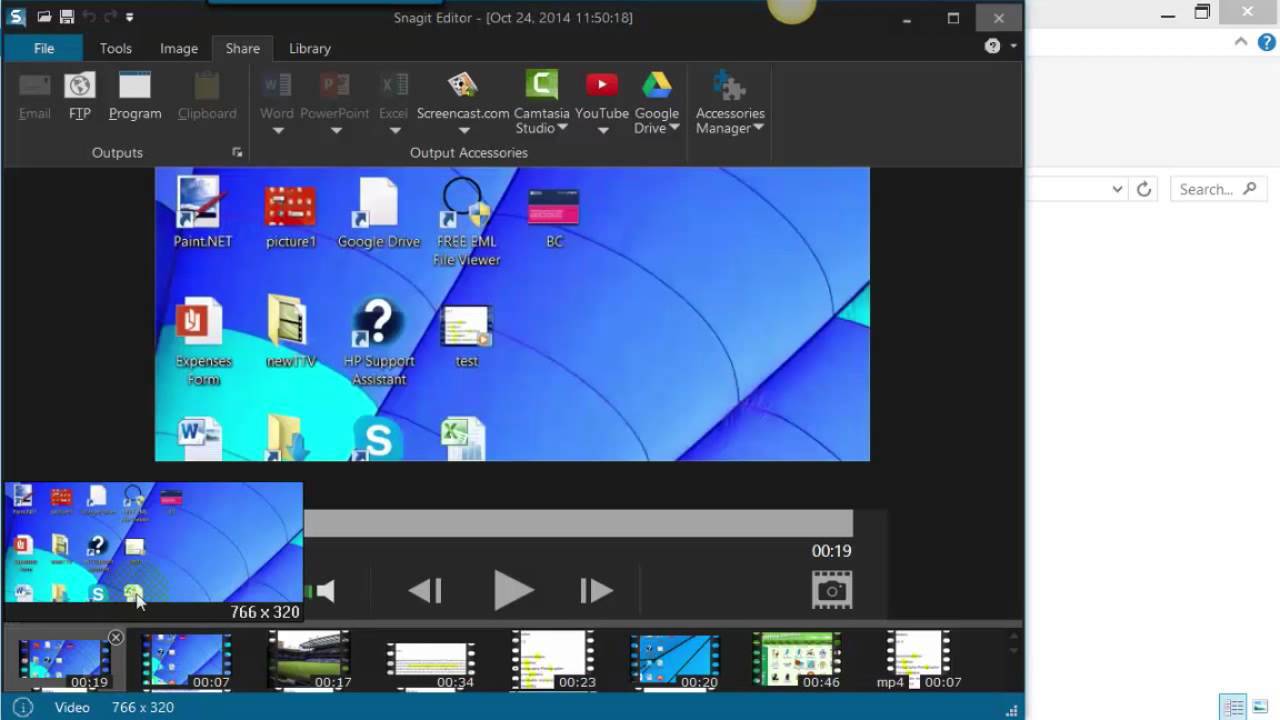
Task: Select the Share tab
Action: (x=242, y=48)
